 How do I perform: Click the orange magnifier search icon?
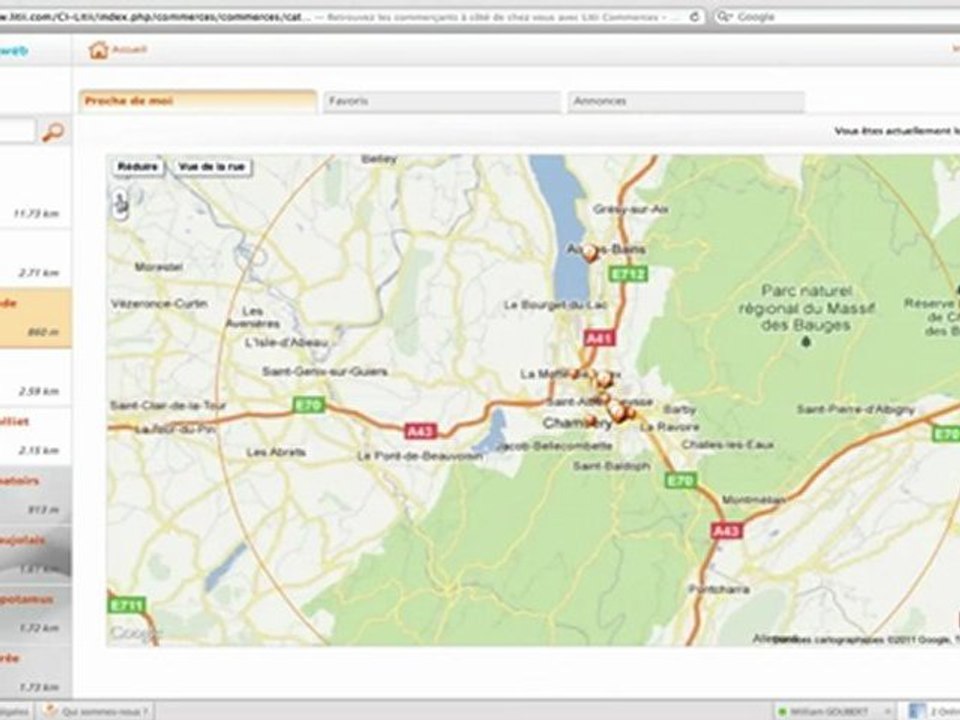pyautogui.click(x=53, y=132)
